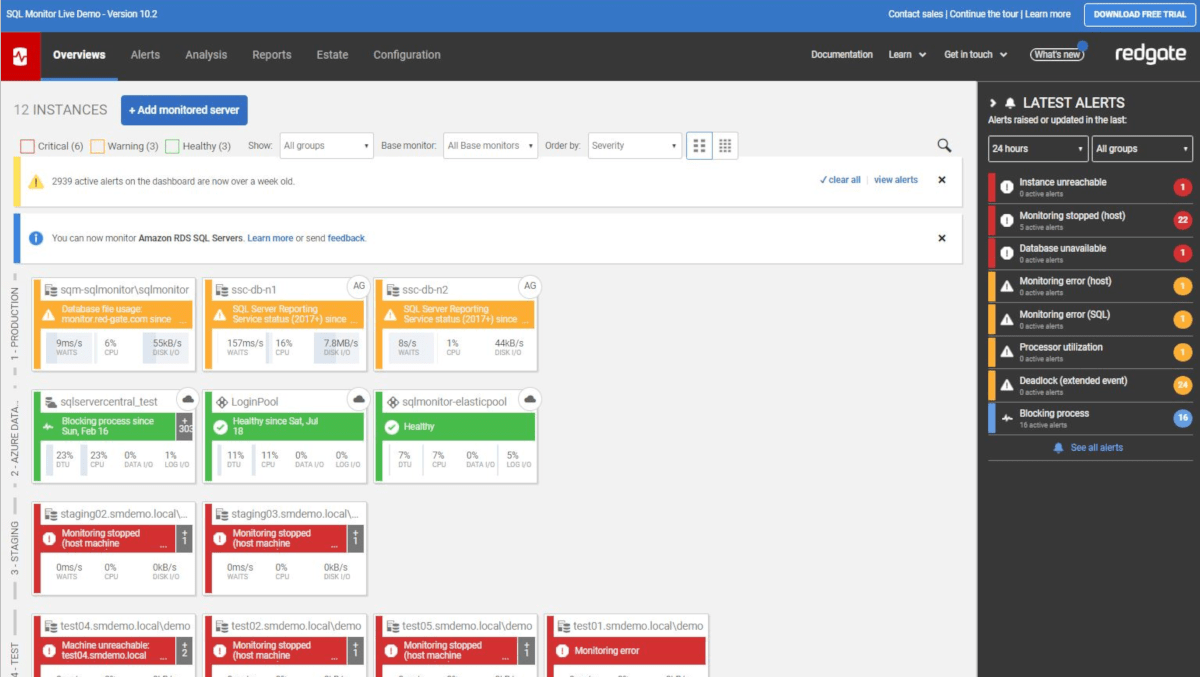Click Continue the tour link
1200x677 pixels.
click(984, 14)
